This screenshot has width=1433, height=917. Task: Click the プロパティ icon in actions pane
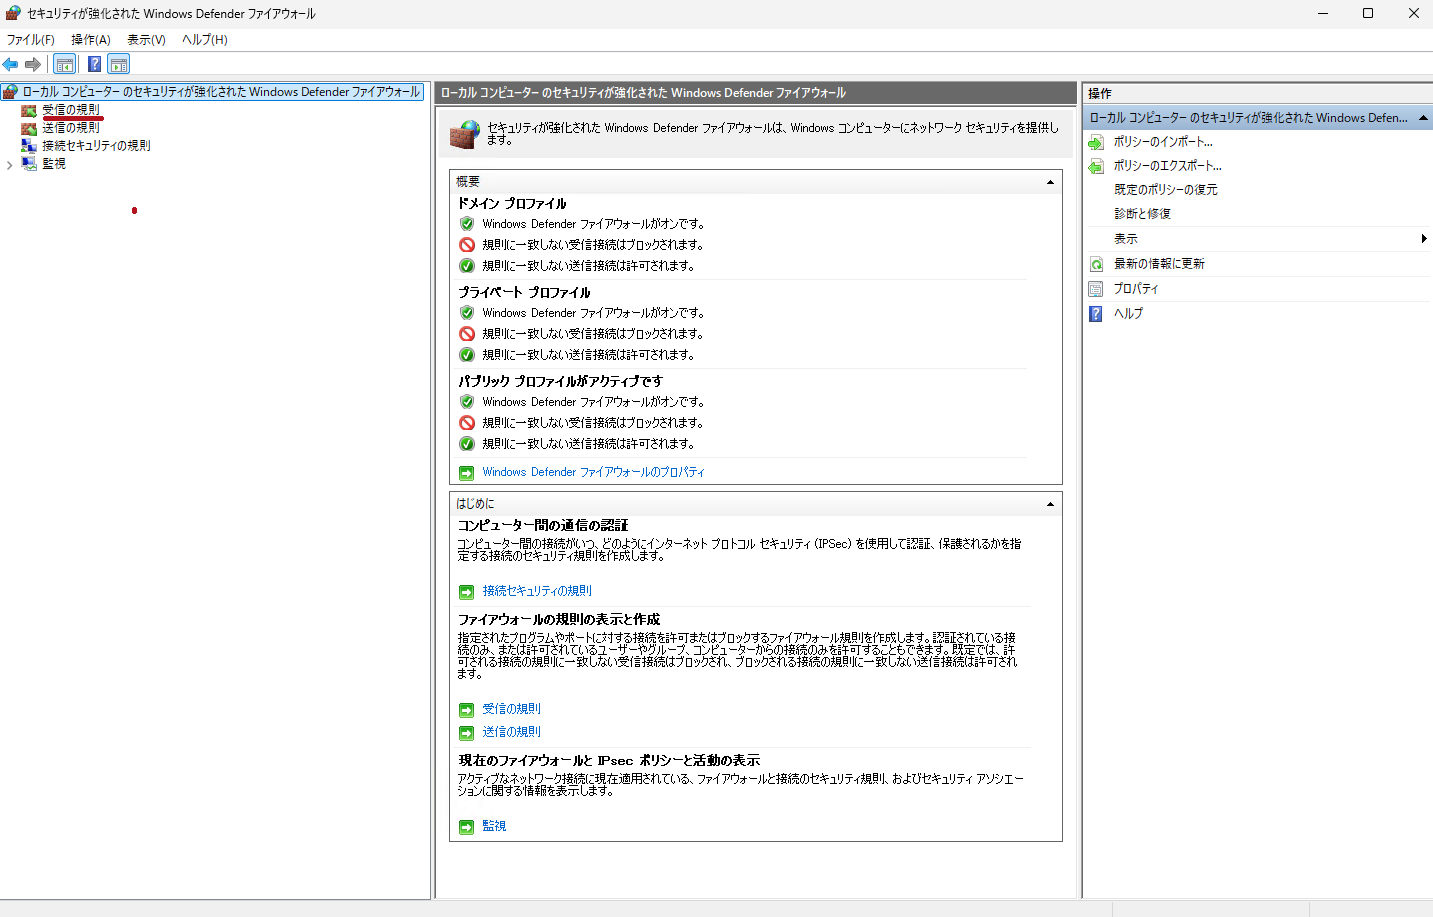coord(1097,289)
